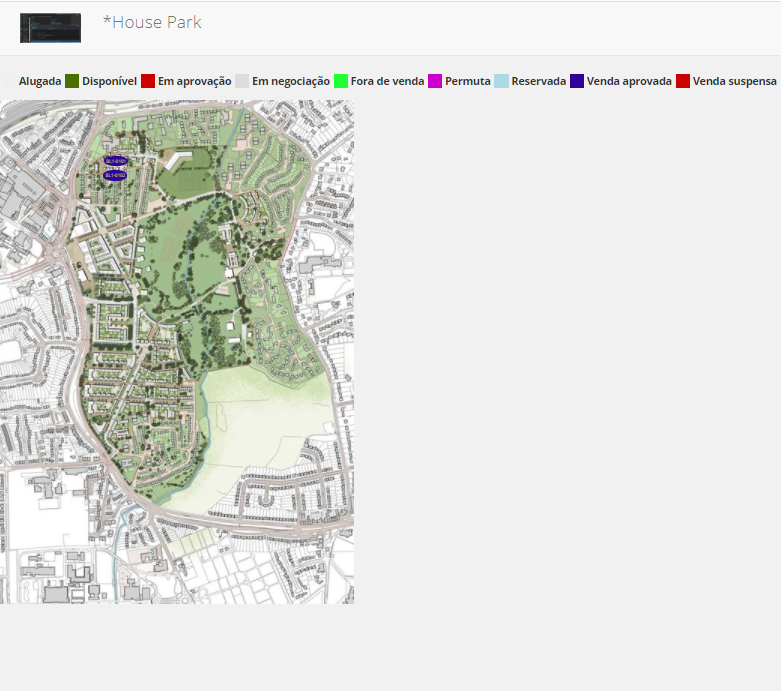Click the Em negociação legend label
781x691 pixels.
pyautogui.click(x=291, y=81)
